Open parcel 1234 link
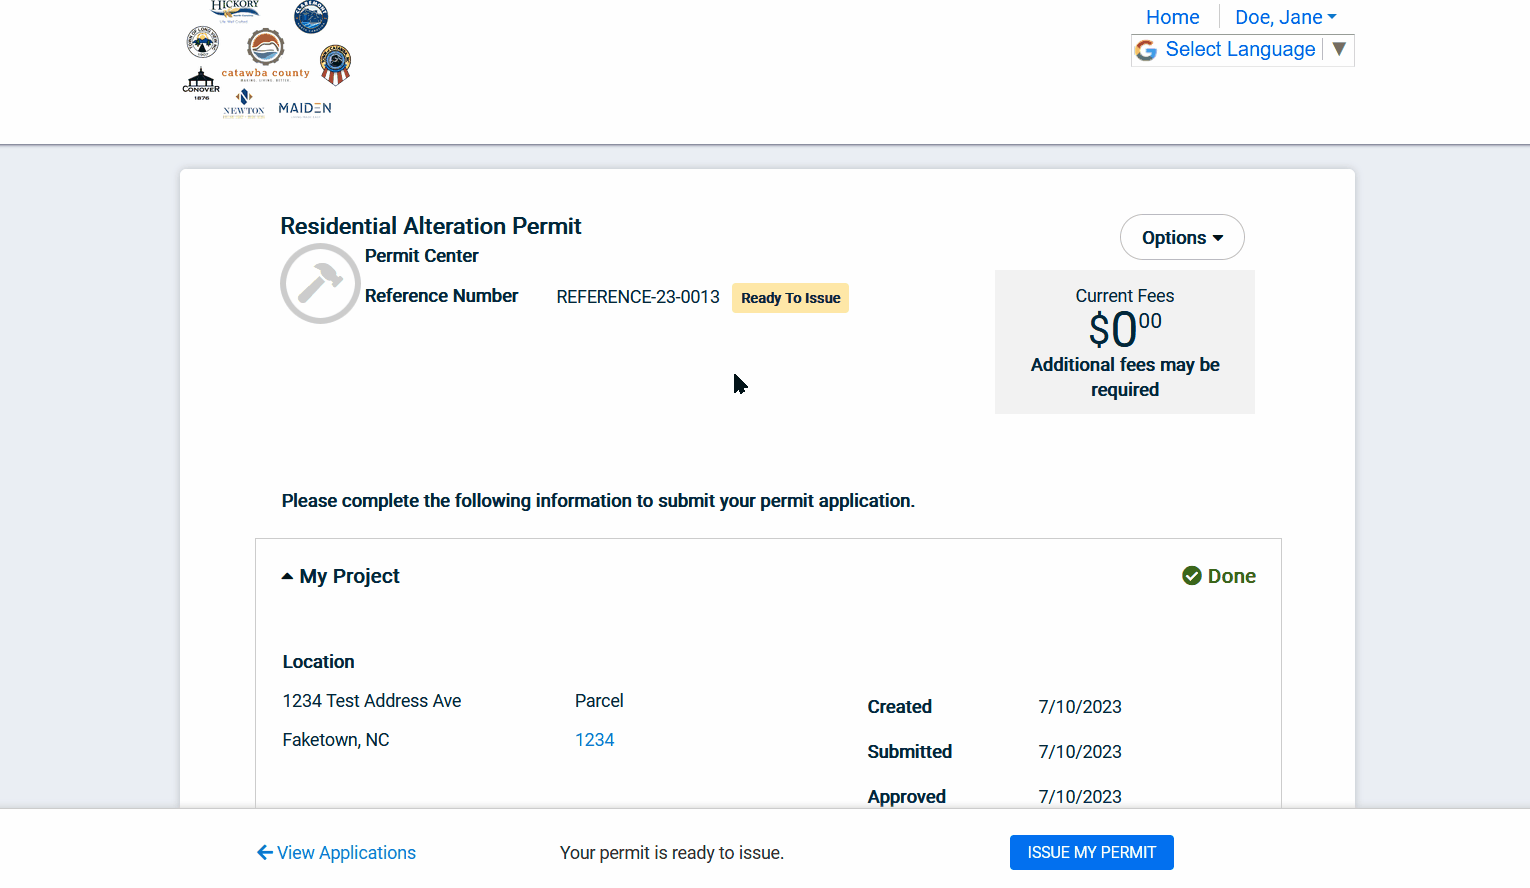 pos(594,740)
